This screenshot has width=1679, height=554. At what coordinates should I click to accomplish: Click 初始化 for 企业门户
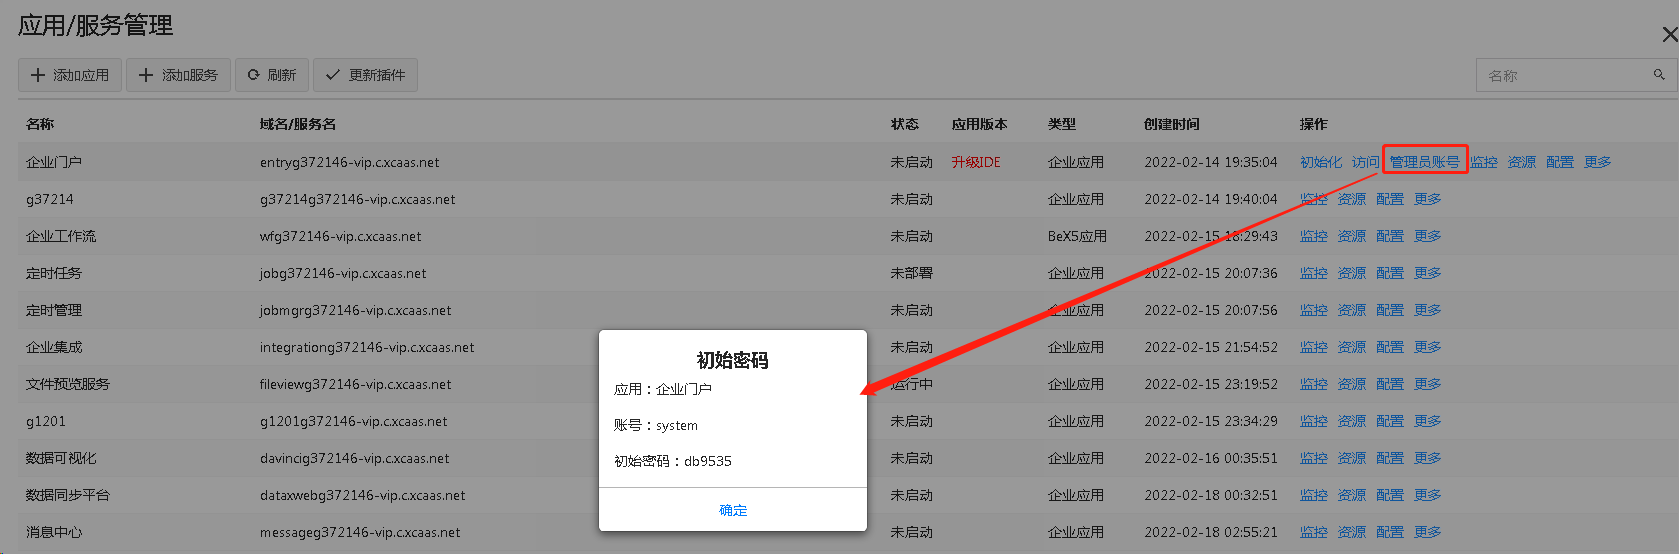[x=1321, y=162]
